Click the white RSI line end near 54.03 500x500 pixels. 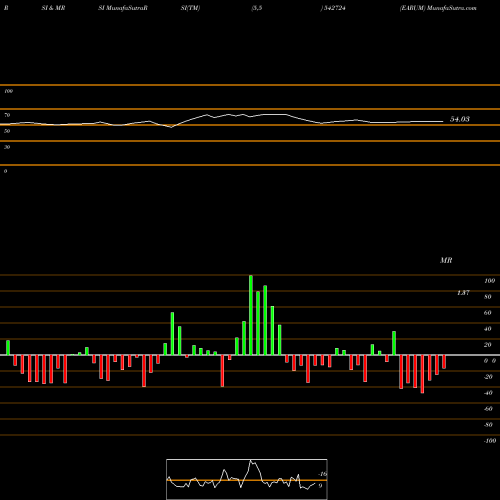pyautogui.click(x=442, y=122)
